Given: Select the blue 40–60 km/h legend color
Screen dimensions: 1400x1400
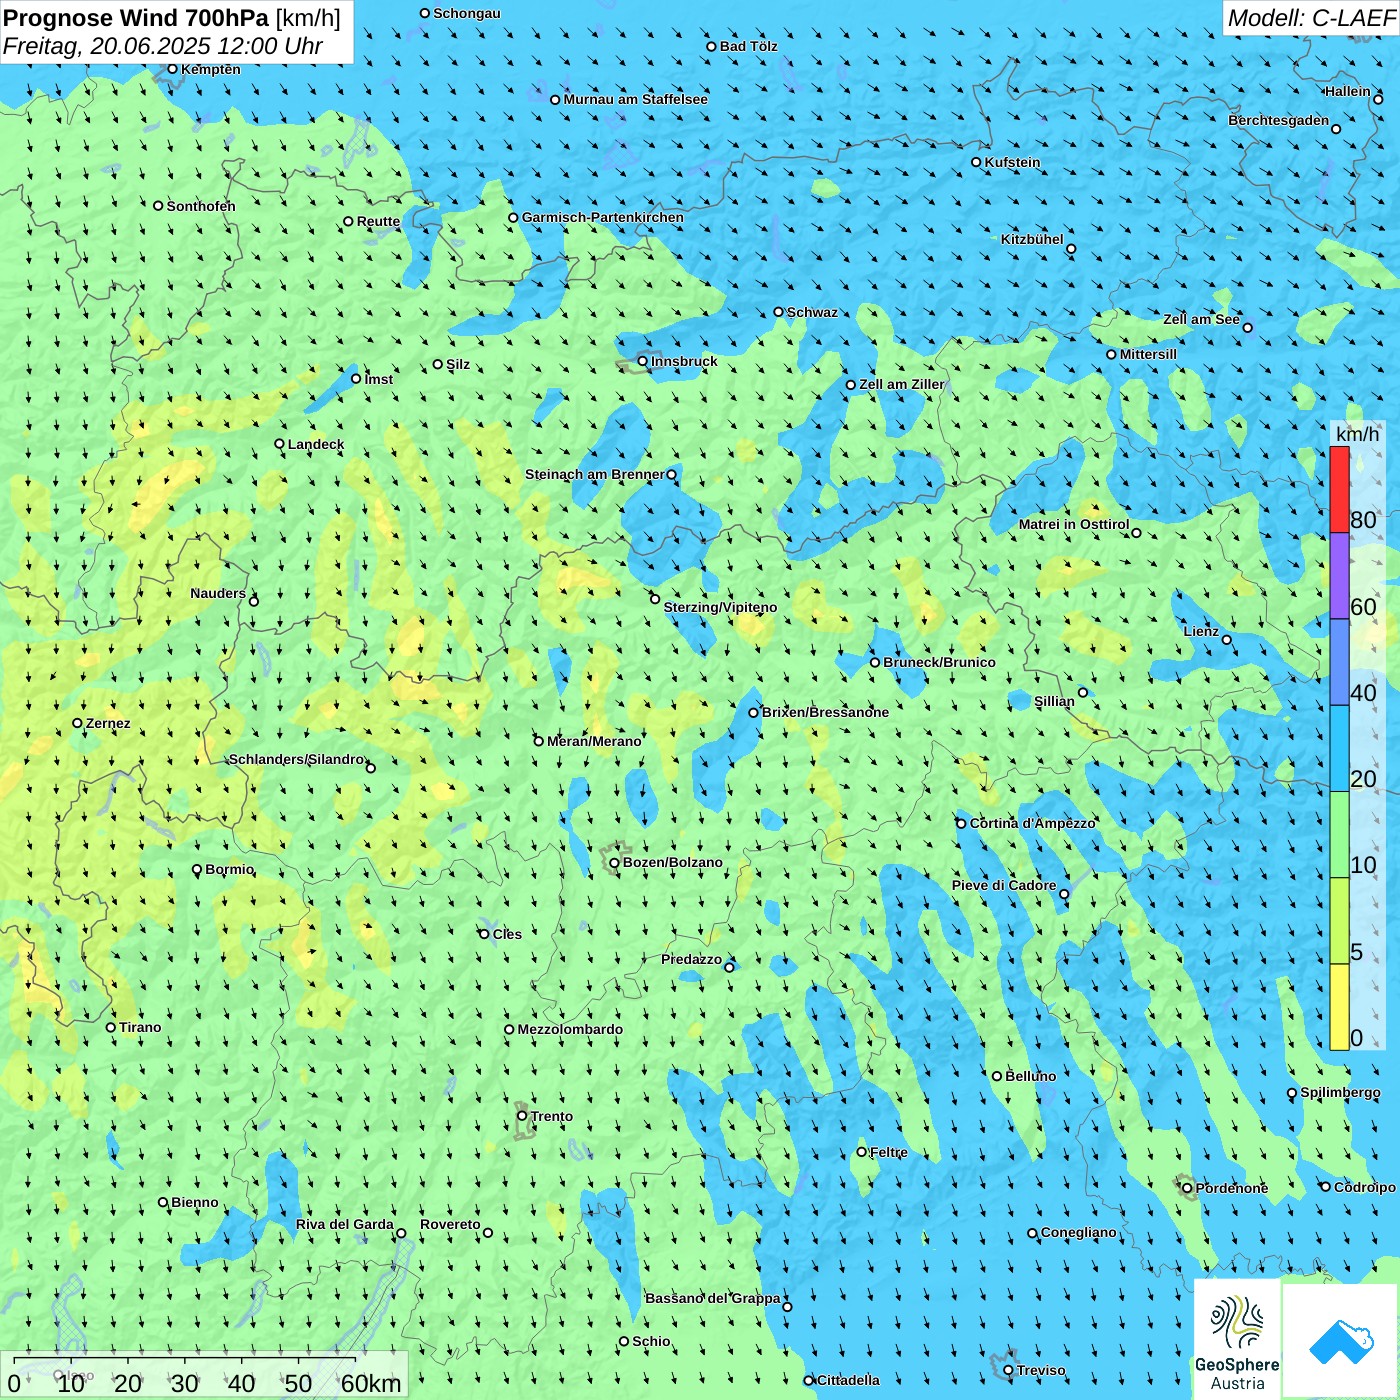Looking at the screenshot, I should click(x=1339, y=662).
